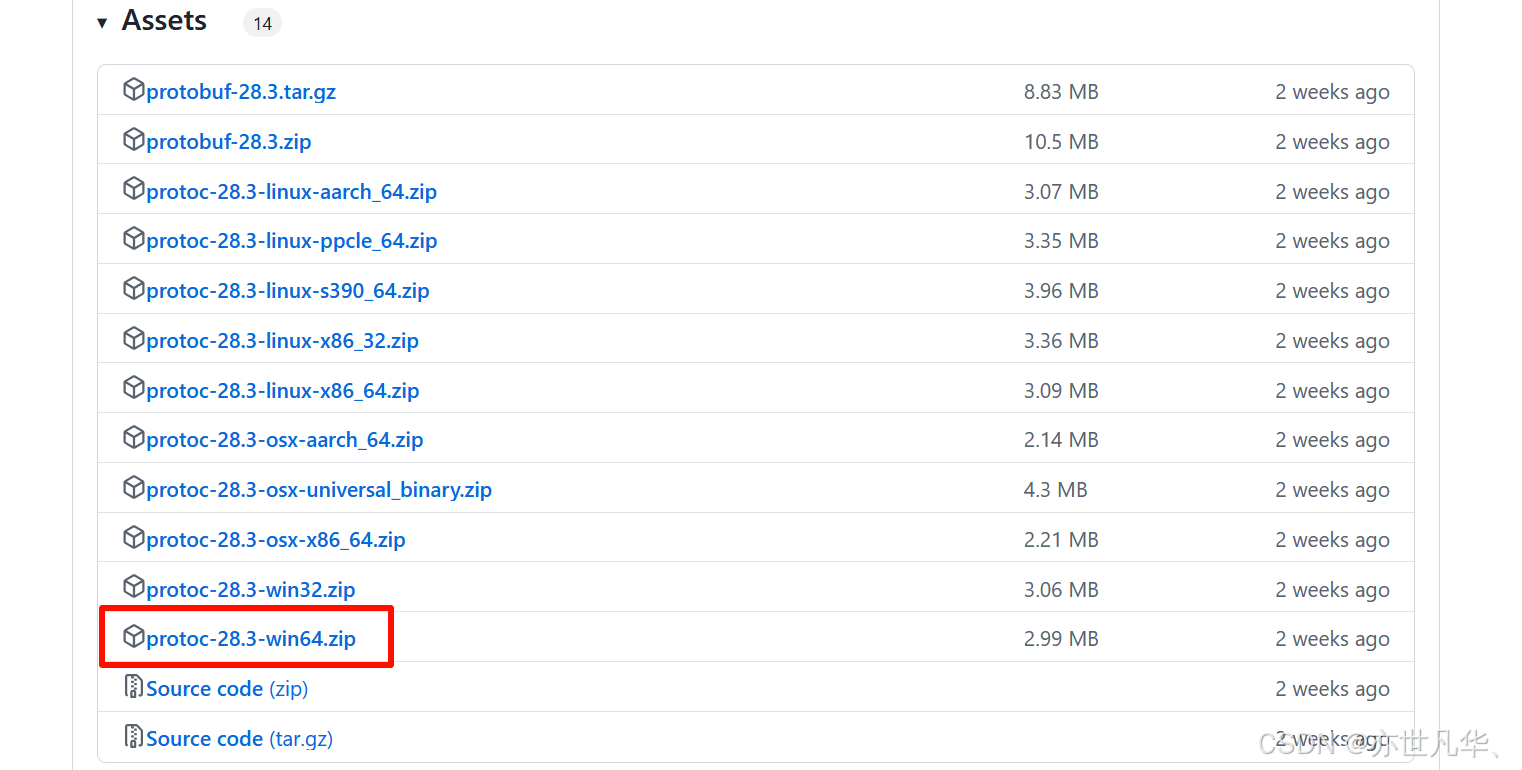Viewport: 1522px width, 770px height.
Task: Click the upload date on the linux-s390_64 row
Action: tap(1332, 291)
